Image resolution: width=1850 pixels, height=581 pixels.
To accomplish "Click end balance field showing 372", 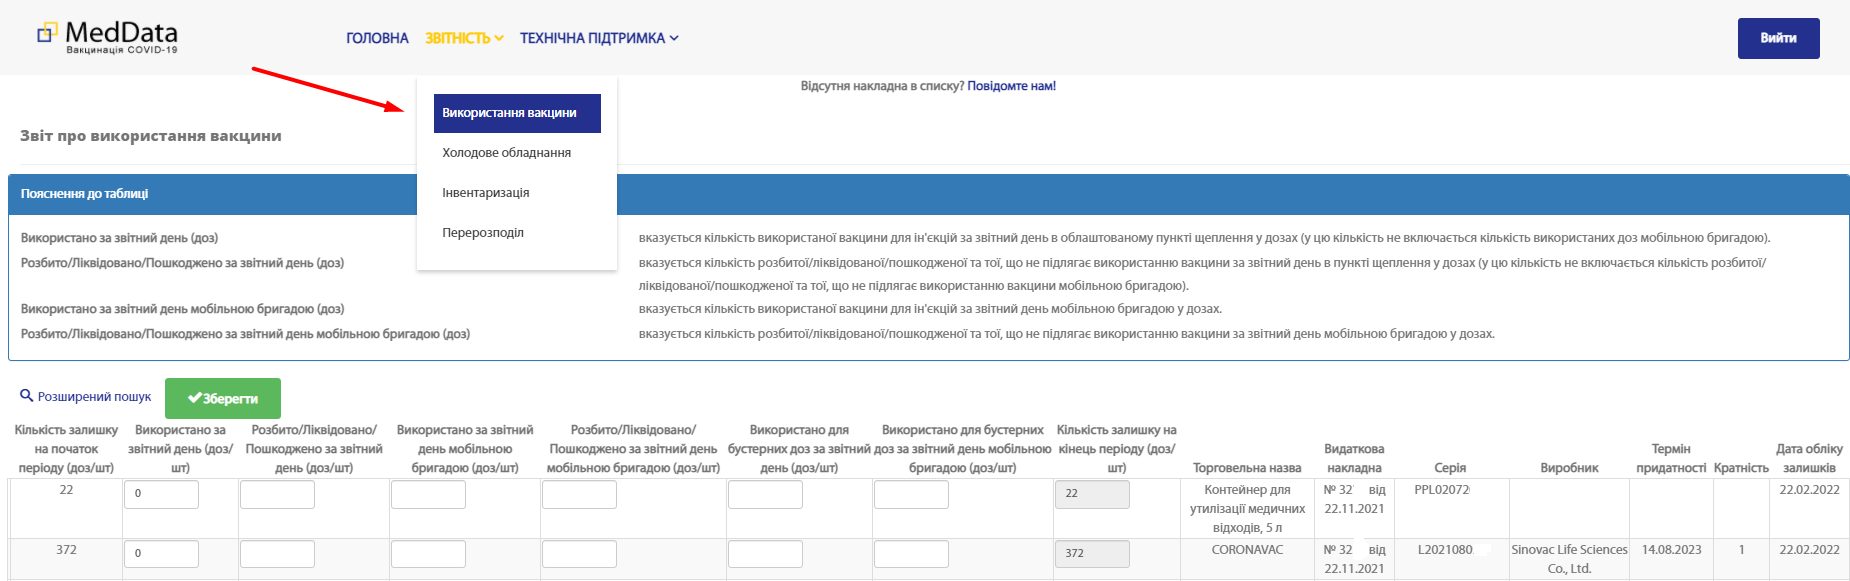I will [1092, 554].
